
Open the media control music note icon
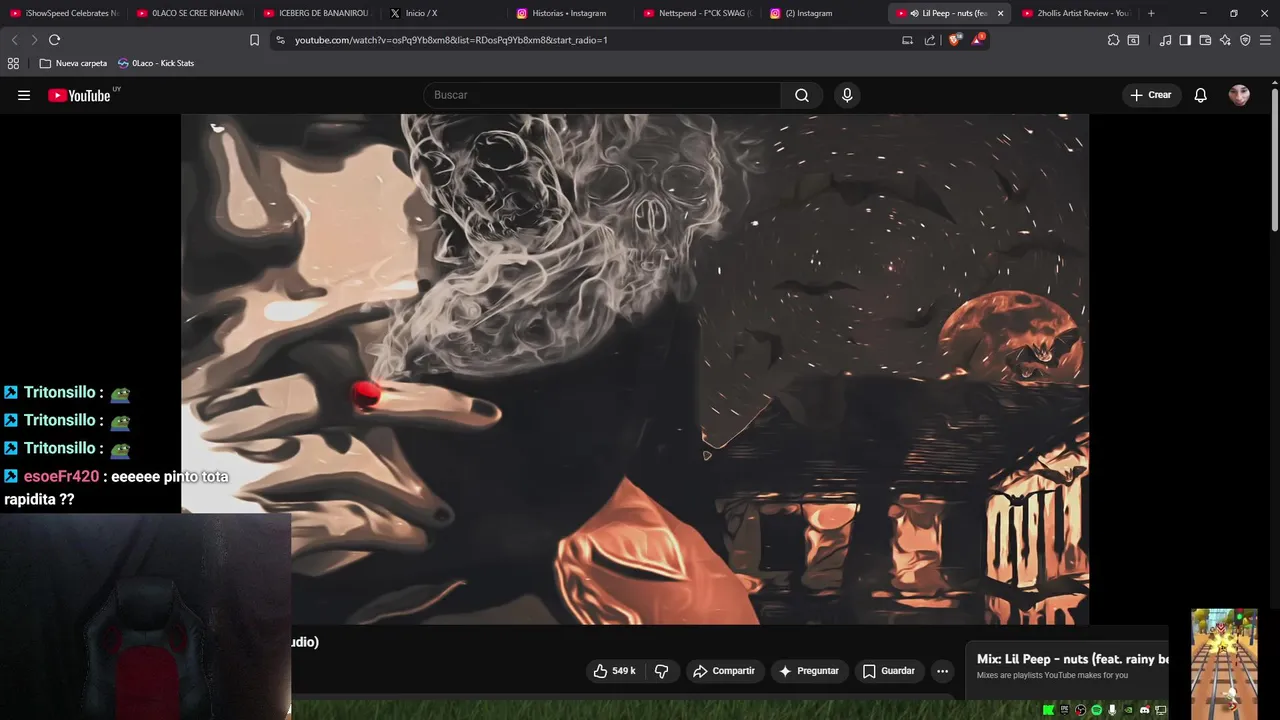pyautogui.click(x=1165, y=40)
